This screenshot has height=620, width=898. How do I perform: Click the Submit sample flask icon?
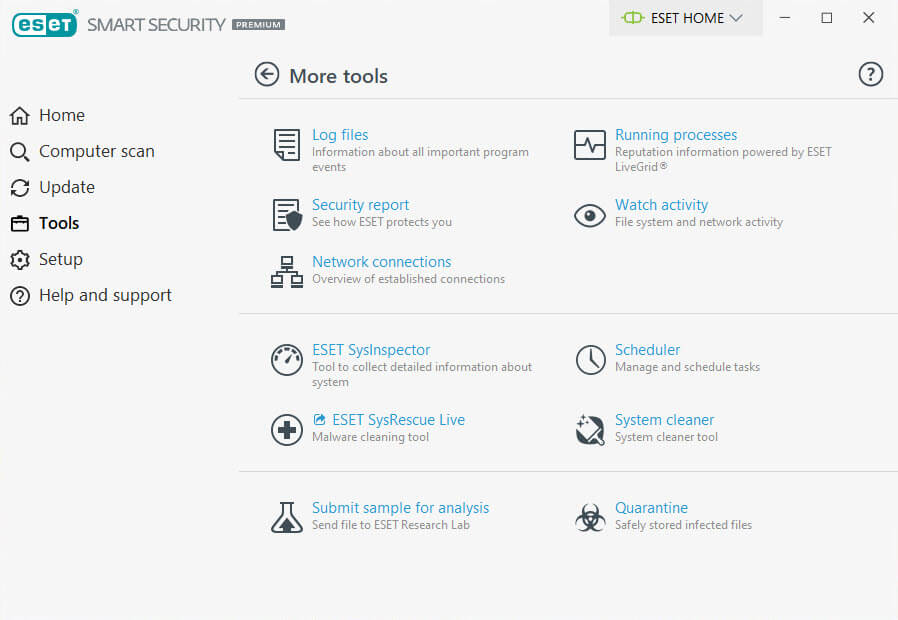[x=287, y=518]
